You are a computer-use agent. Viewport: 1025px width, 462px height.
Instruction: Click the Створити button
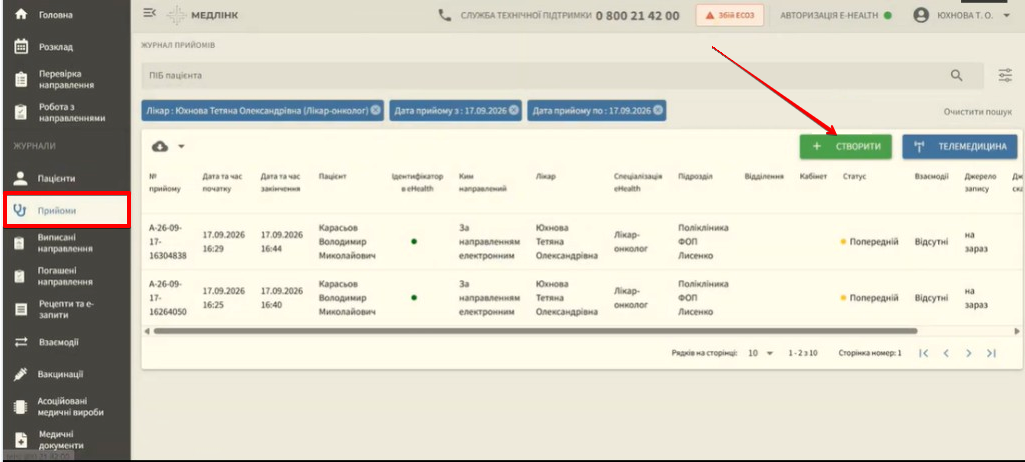(845, 146)
